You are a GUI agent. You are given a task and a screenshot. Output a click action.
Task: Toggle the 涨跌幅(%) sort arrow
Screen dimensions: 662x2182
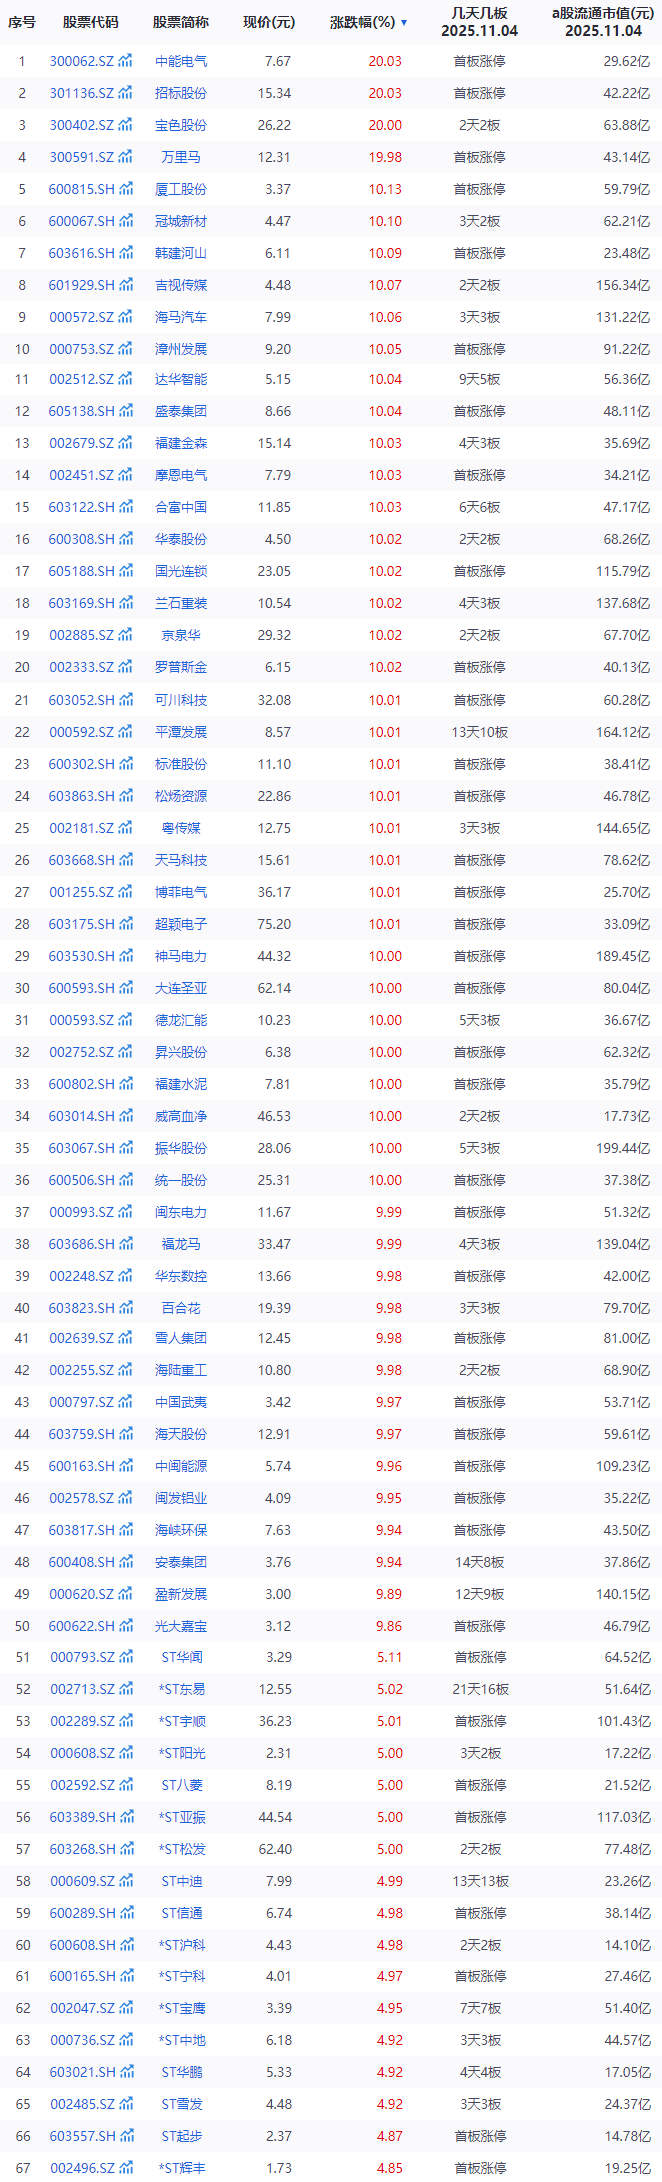pyautogui.click(x=404, y=22)
